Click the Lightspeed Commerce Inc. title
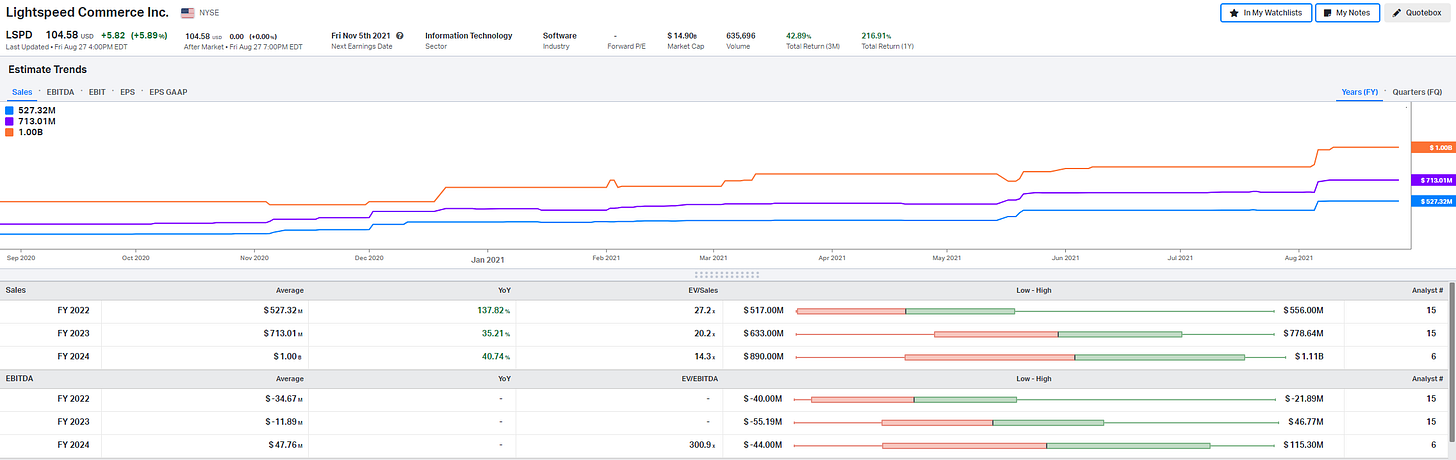Screen dimensions: 1456x460 click(88, 13)
